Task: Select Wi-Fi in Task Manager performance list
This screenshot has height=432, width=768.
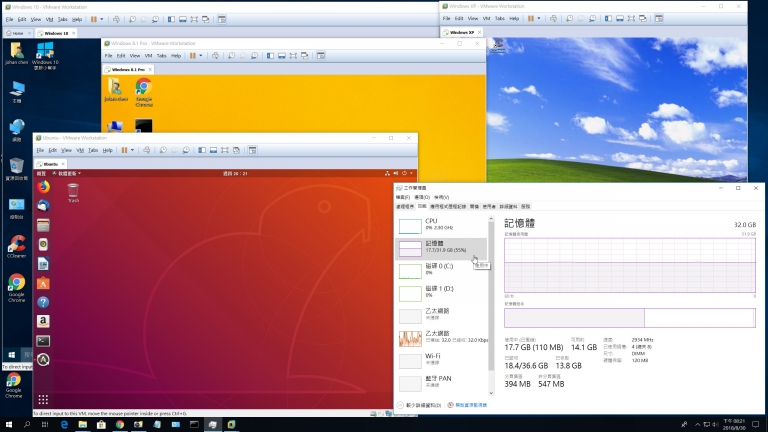Action: [x=441, y=360]
